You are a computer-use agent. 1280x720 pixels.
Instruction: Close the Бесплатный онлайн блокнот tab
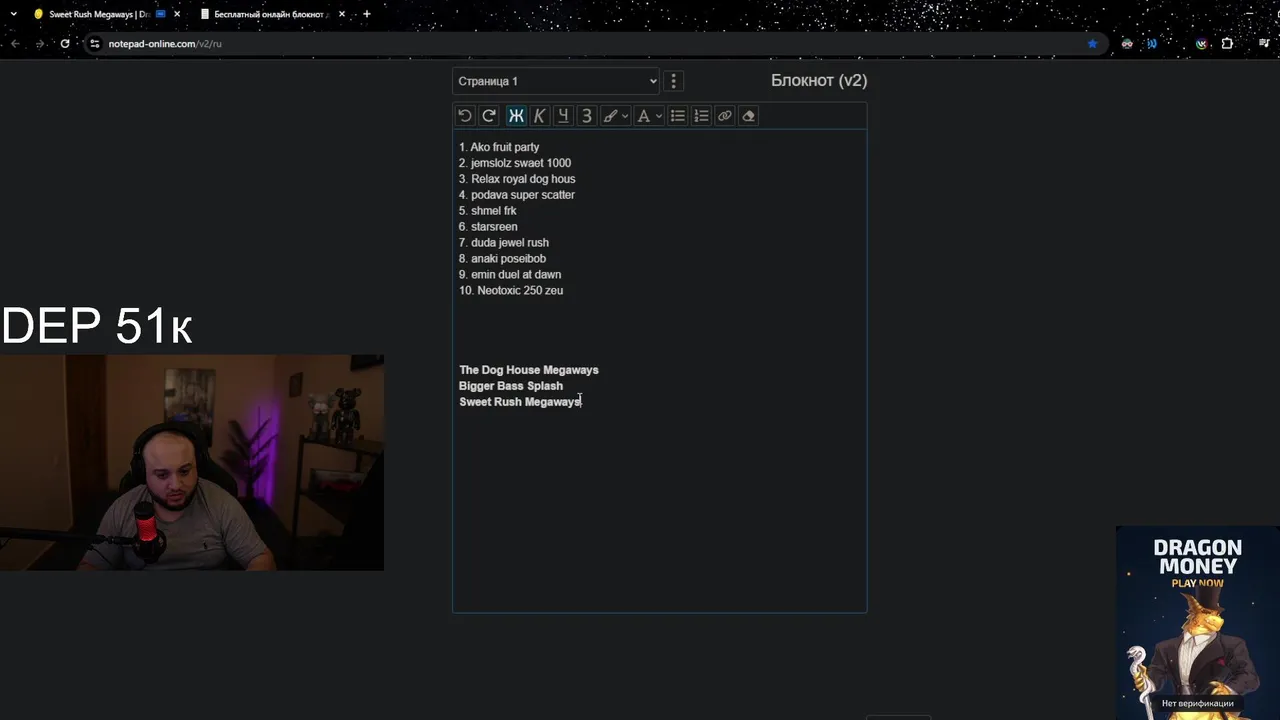342,14
